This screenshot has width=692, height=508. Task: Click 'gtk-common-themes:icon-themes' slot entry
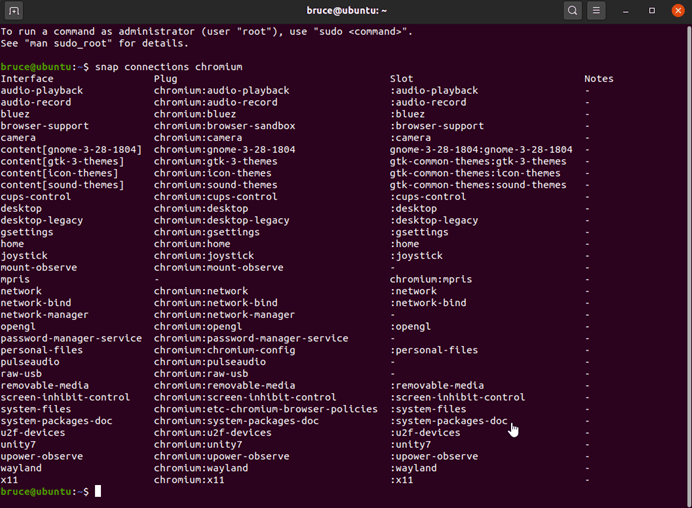pyautogui.click(x=475, y=173)
